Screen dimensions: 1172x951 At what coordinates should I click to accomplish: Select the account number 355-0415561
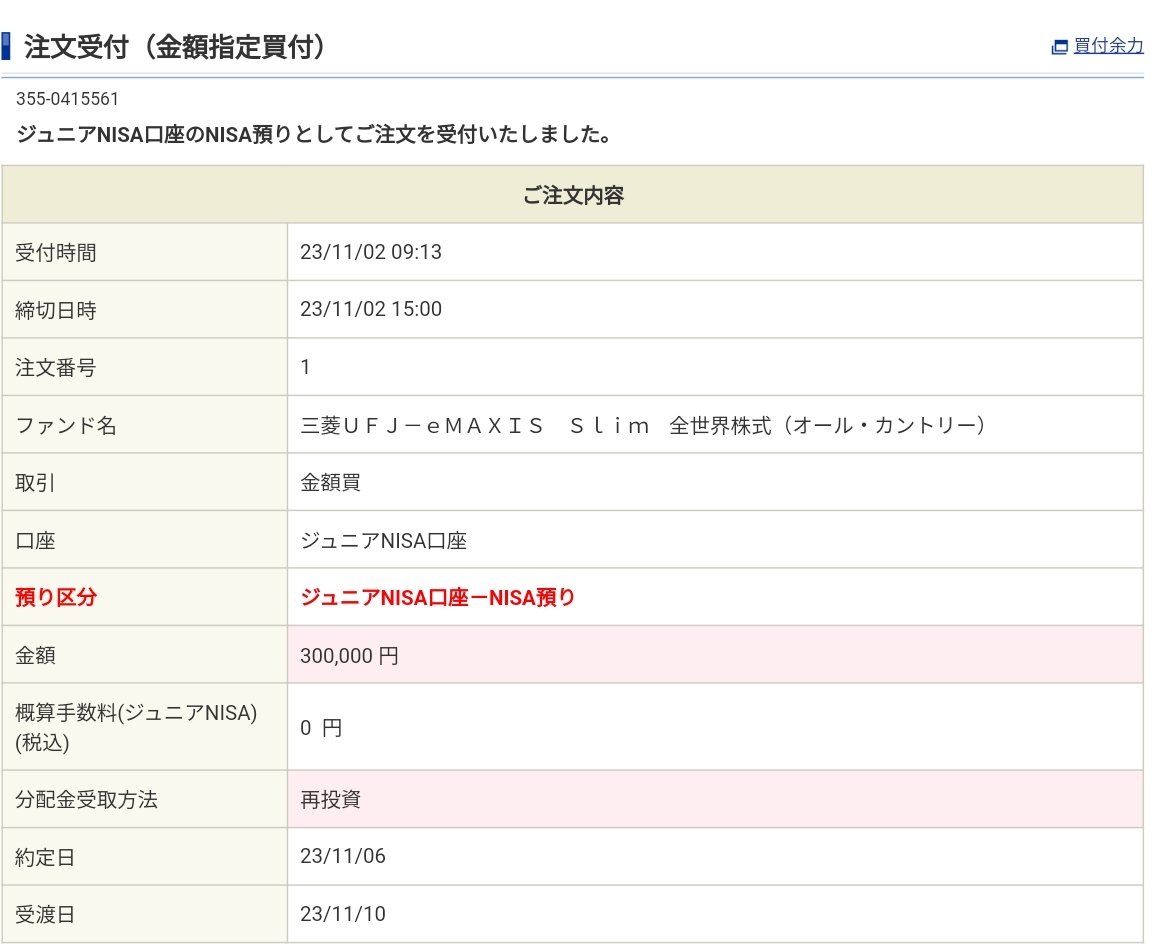(x=67, y=99)
